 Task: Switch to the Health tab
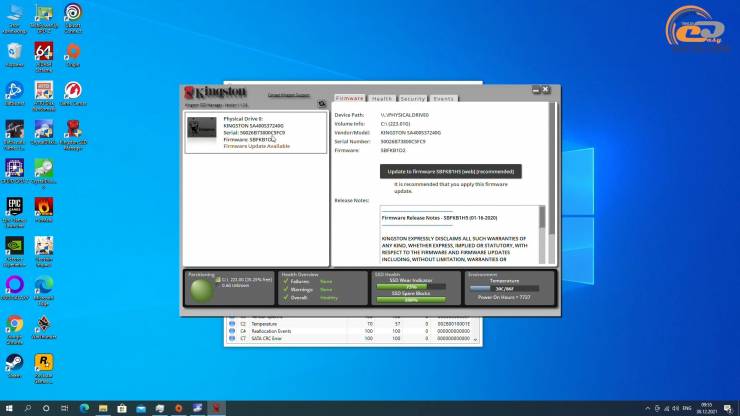click(x=381, y=98)
